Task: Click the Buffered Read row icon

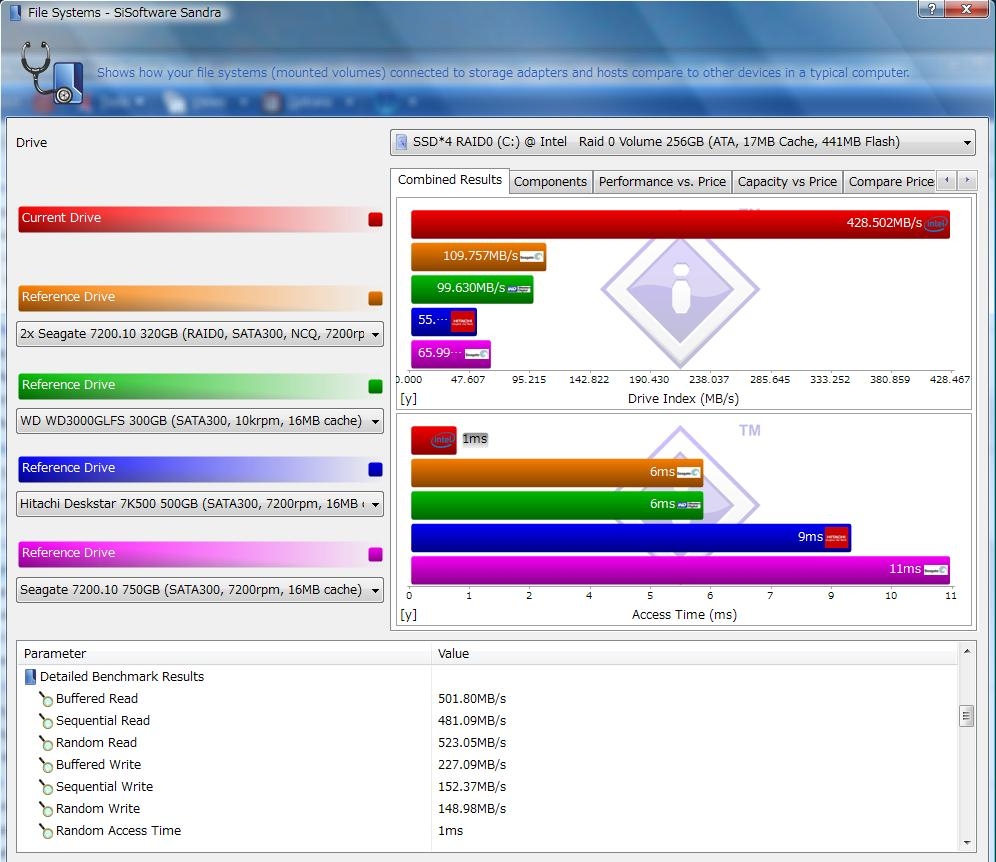Action: click(46, 699)
